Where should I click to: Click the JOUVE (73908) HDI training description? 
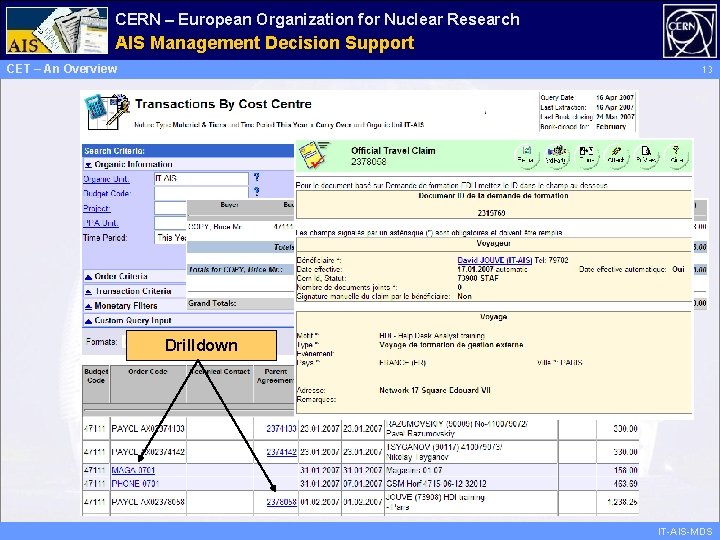[x=435, y=502]
